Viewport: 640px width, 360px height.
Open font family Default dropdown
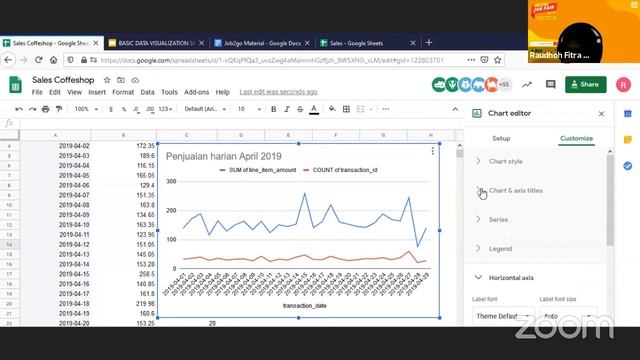(x=205, y=109)
